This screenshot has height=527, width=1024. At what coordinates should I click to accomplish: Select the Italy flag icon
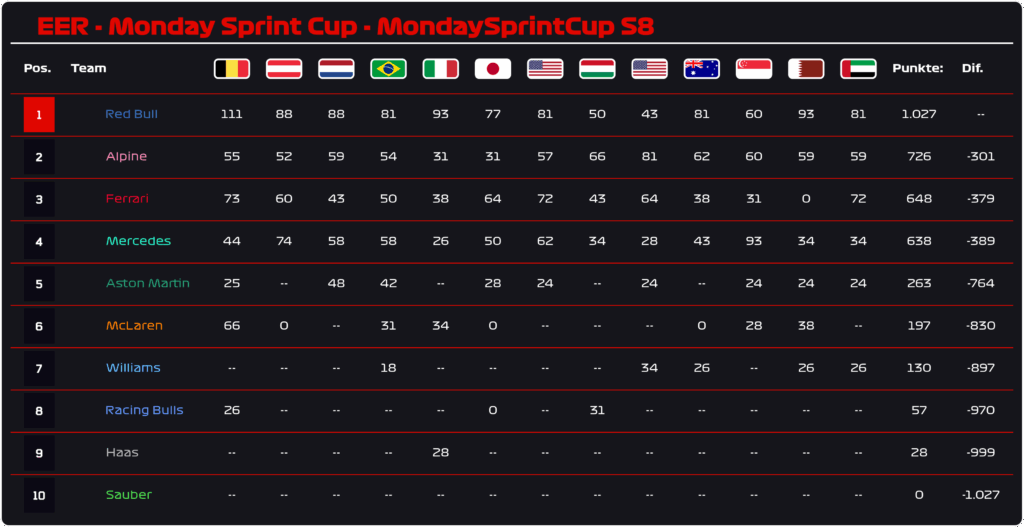coord(441,69)
